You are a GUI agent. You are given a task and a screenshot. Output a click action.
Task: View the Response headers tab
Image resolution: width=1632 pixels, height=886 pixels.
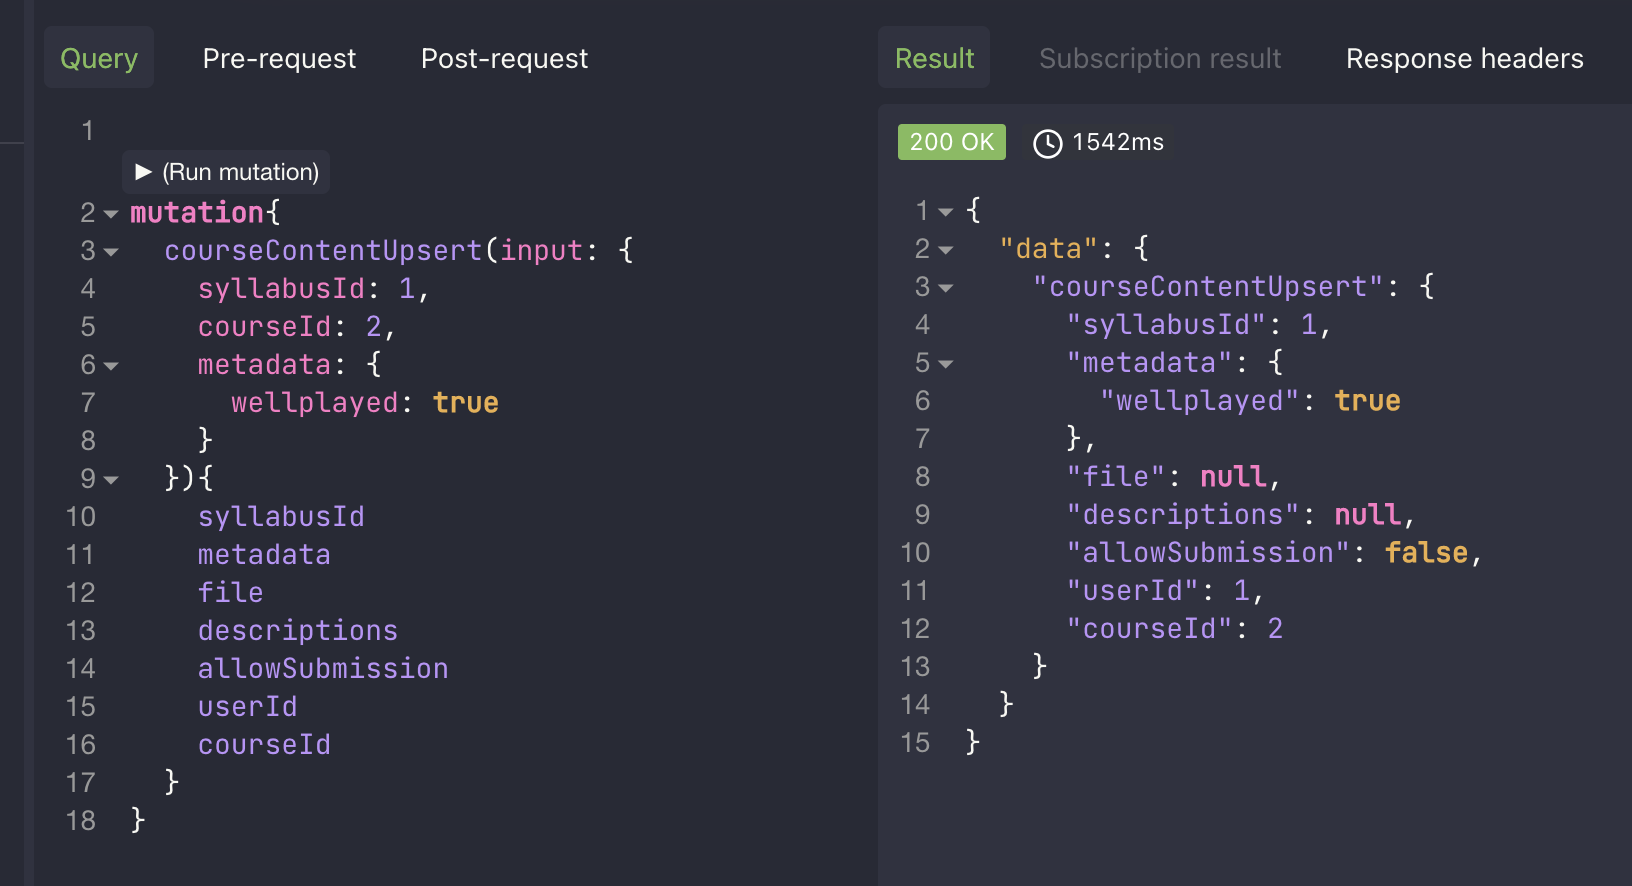coord(1464,58)
